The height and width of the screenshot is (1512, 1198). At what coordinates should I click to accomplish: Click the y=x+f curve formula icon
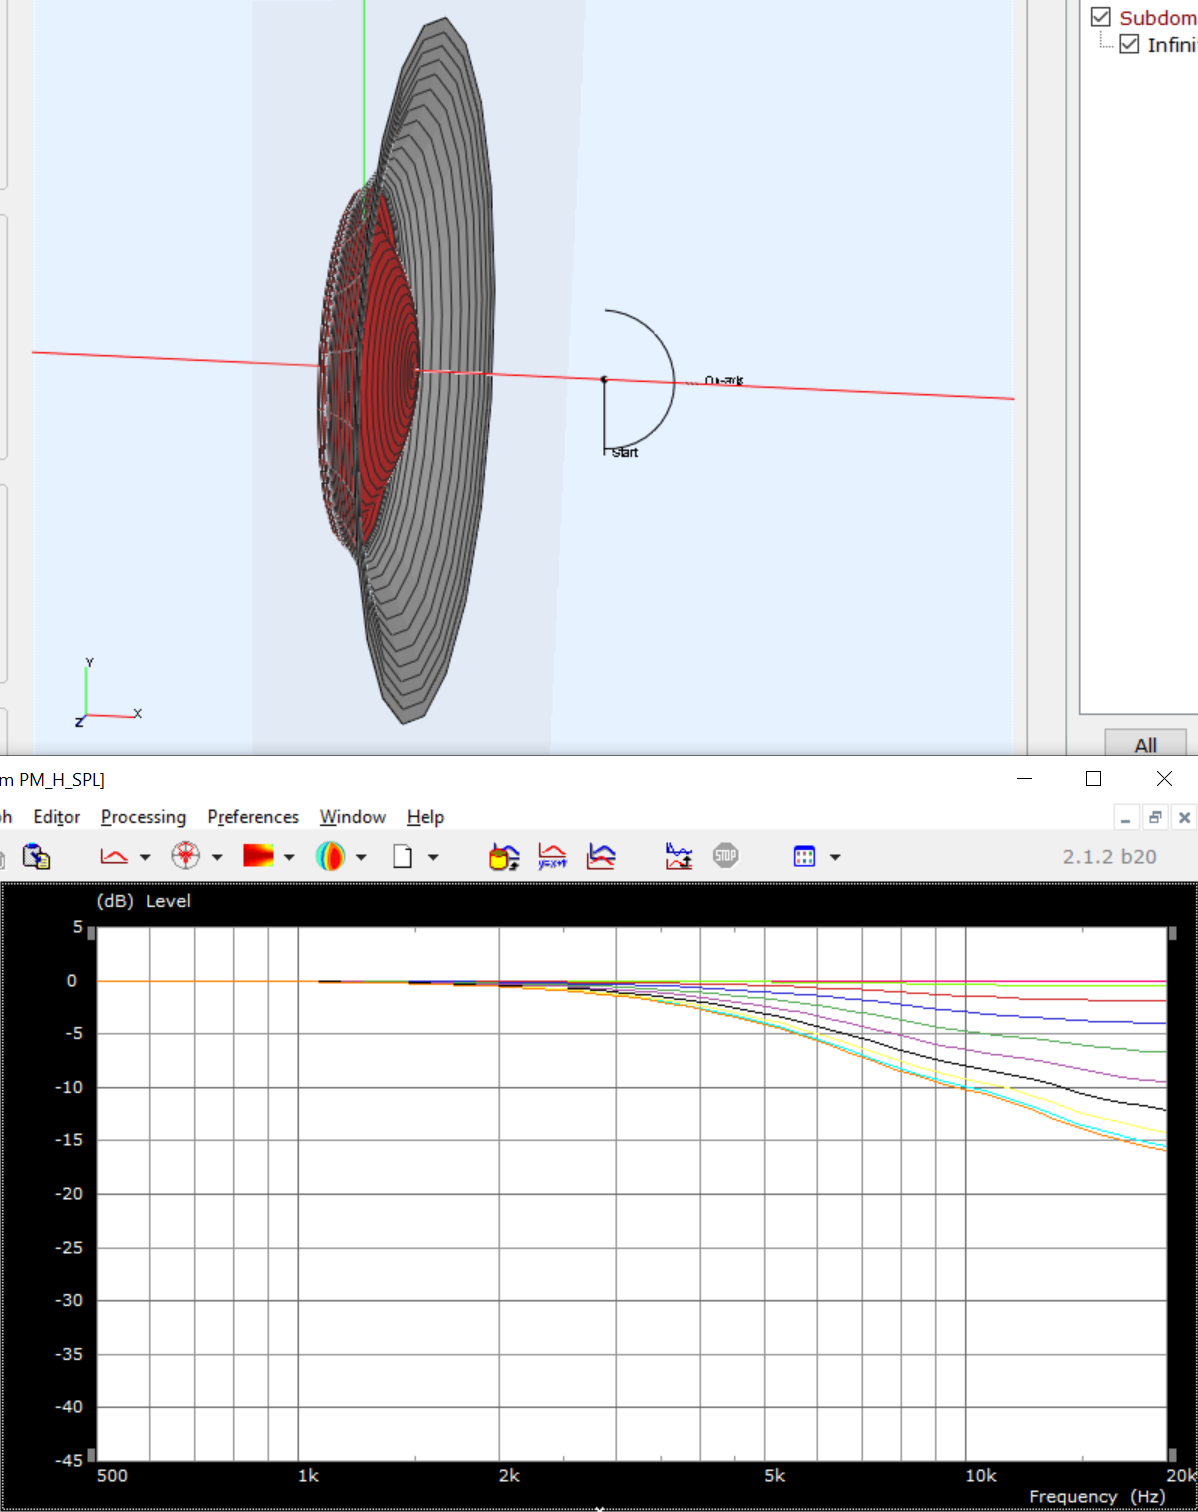(552, 857)
